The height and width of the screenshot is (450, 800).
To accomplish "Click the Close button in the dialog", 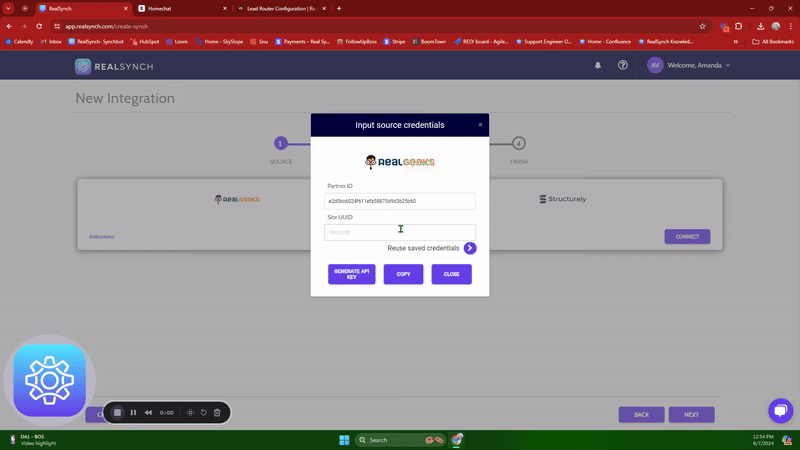I will point(452,274).
